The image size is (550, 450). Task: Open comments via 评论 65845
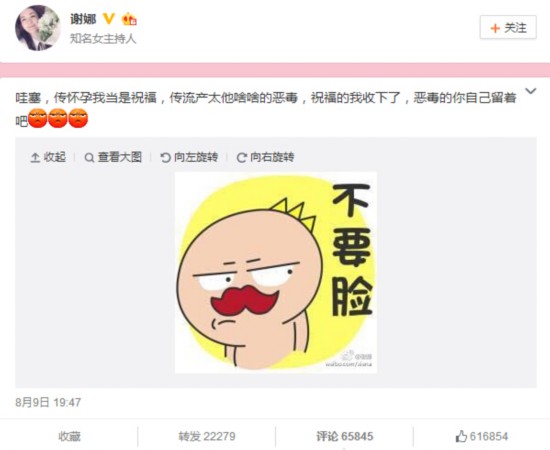[345, 436]
